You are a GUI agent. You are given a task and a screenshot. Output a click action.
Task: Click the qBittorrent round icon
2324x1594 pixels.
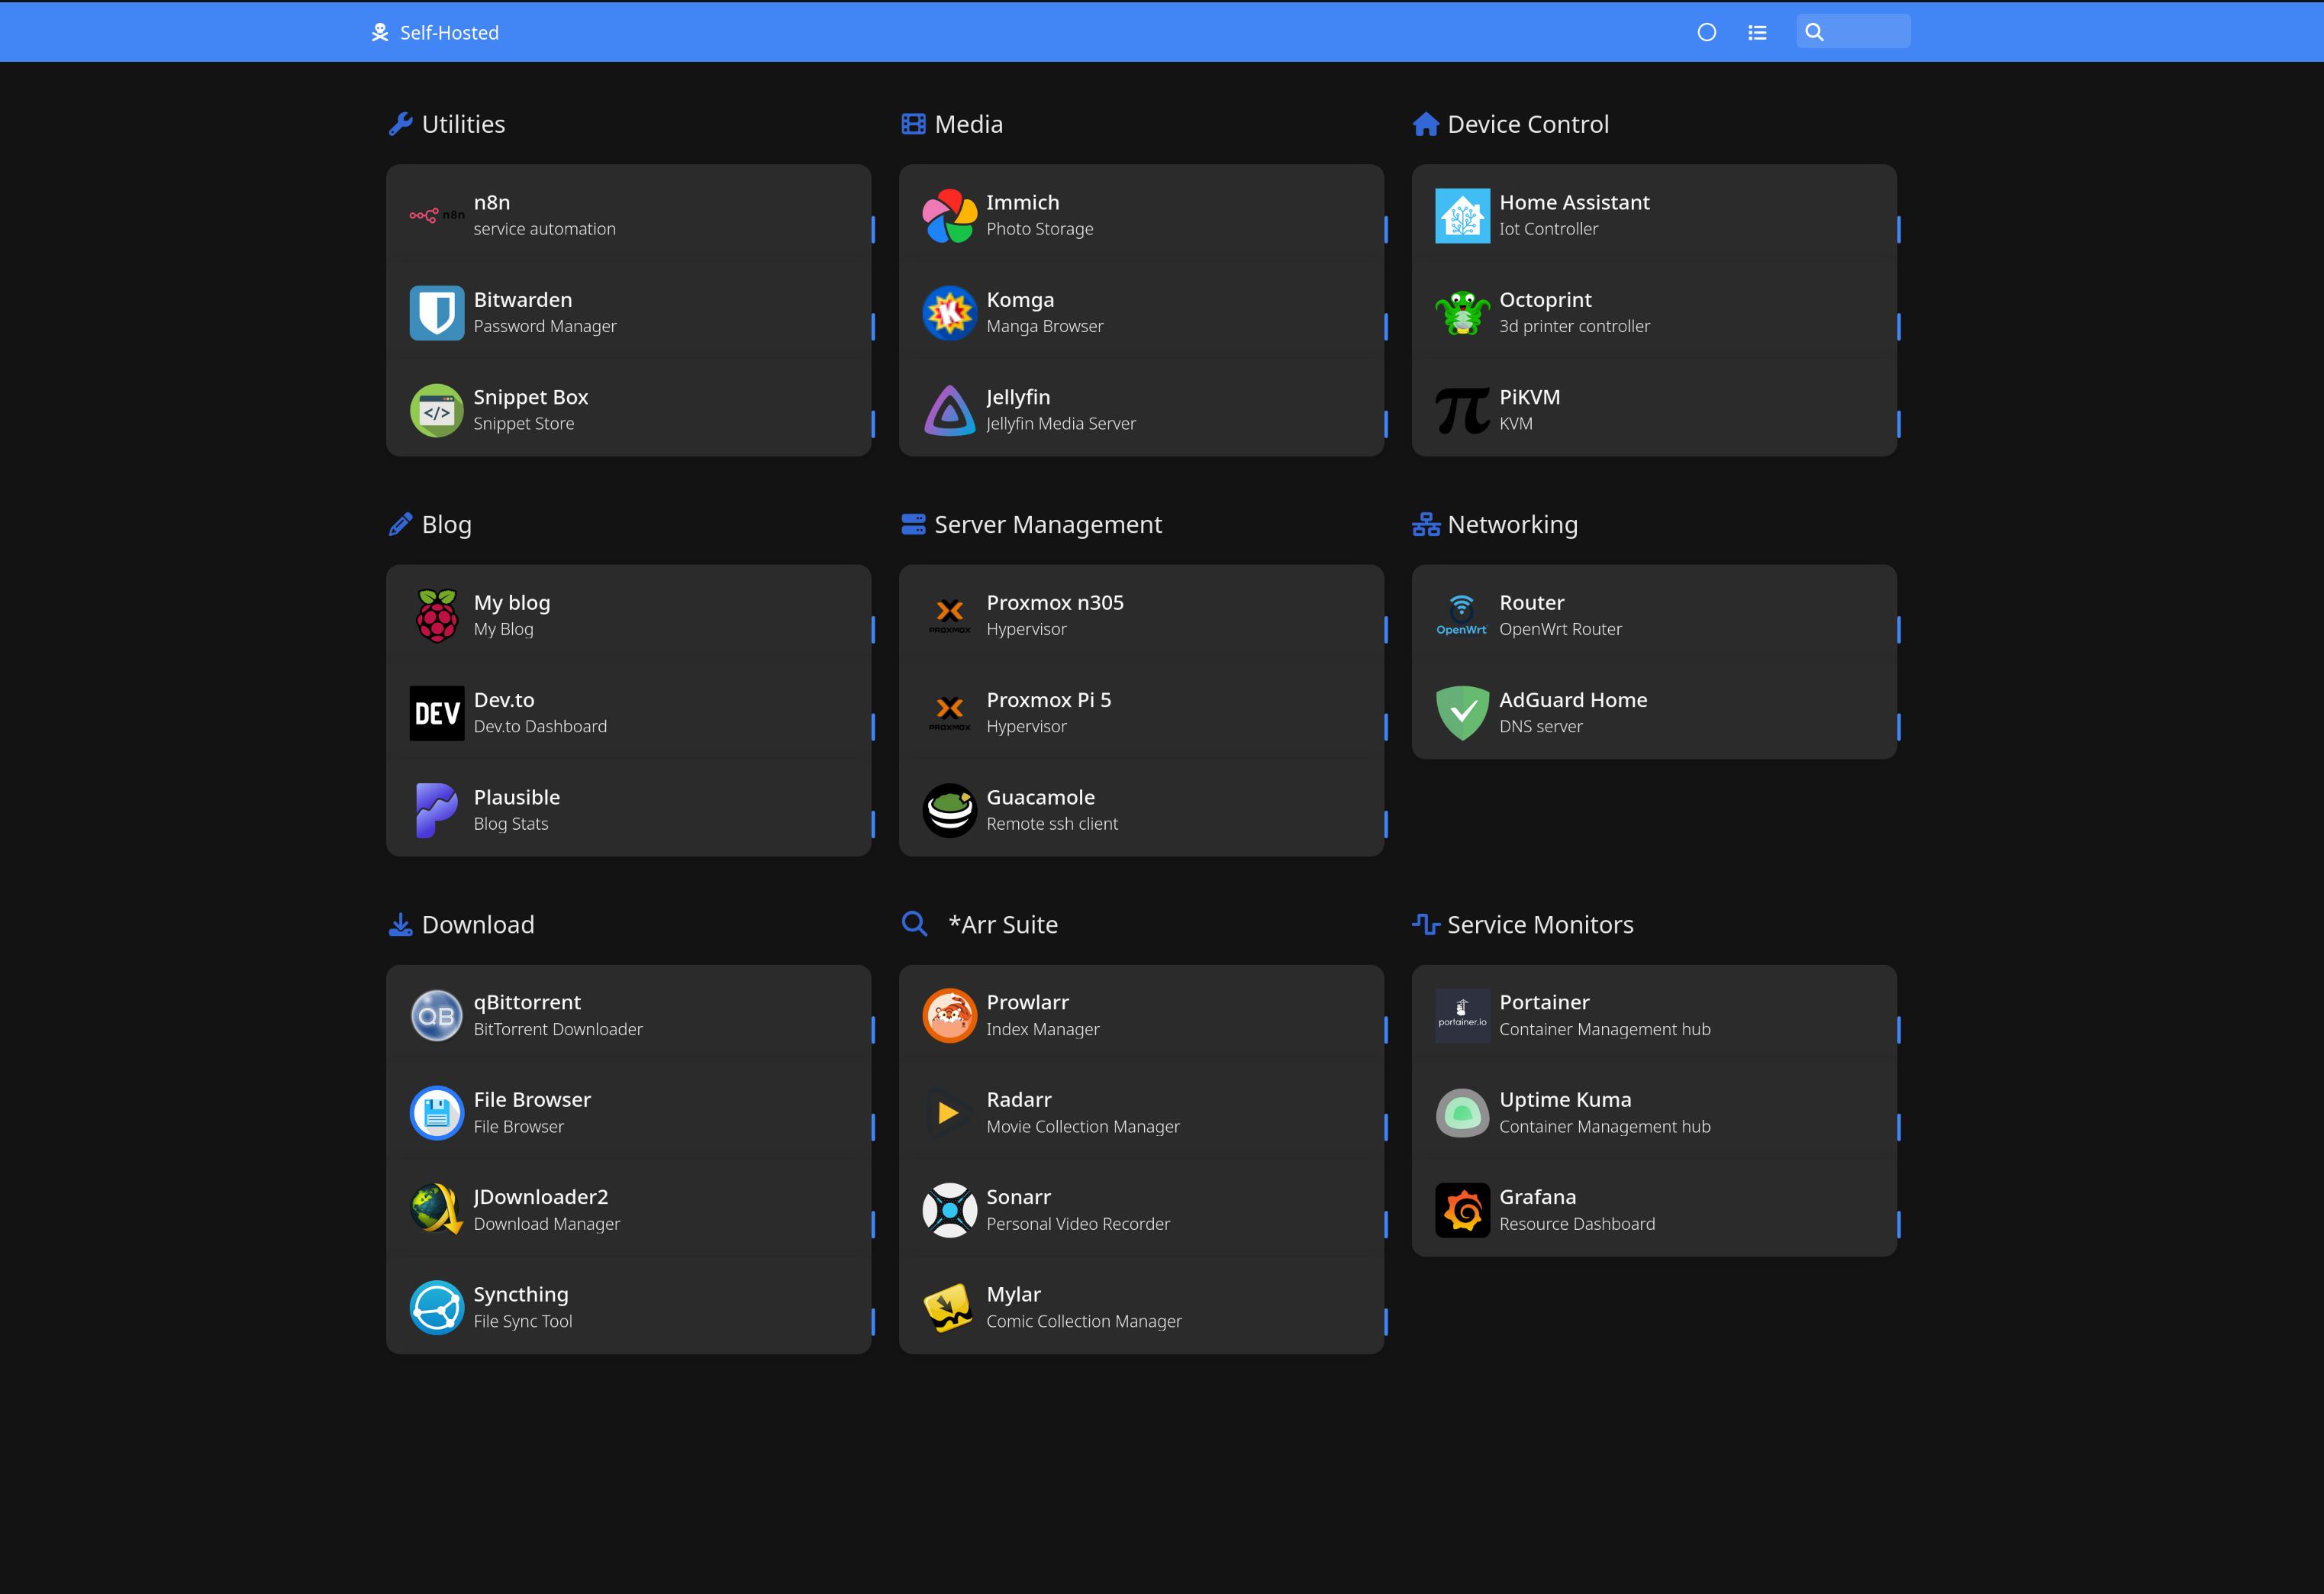[x=436, y=1015]
